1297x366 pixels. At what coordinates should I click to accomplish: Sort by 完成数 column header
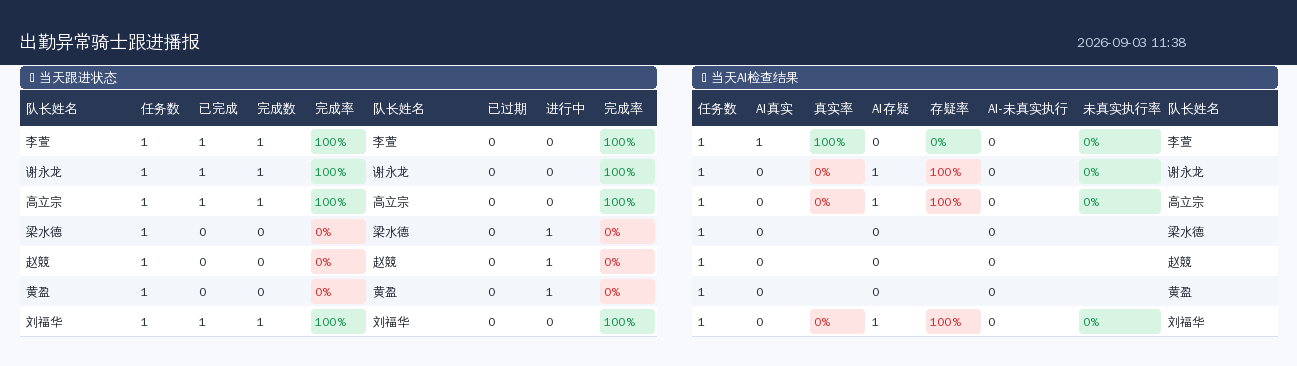276,108
